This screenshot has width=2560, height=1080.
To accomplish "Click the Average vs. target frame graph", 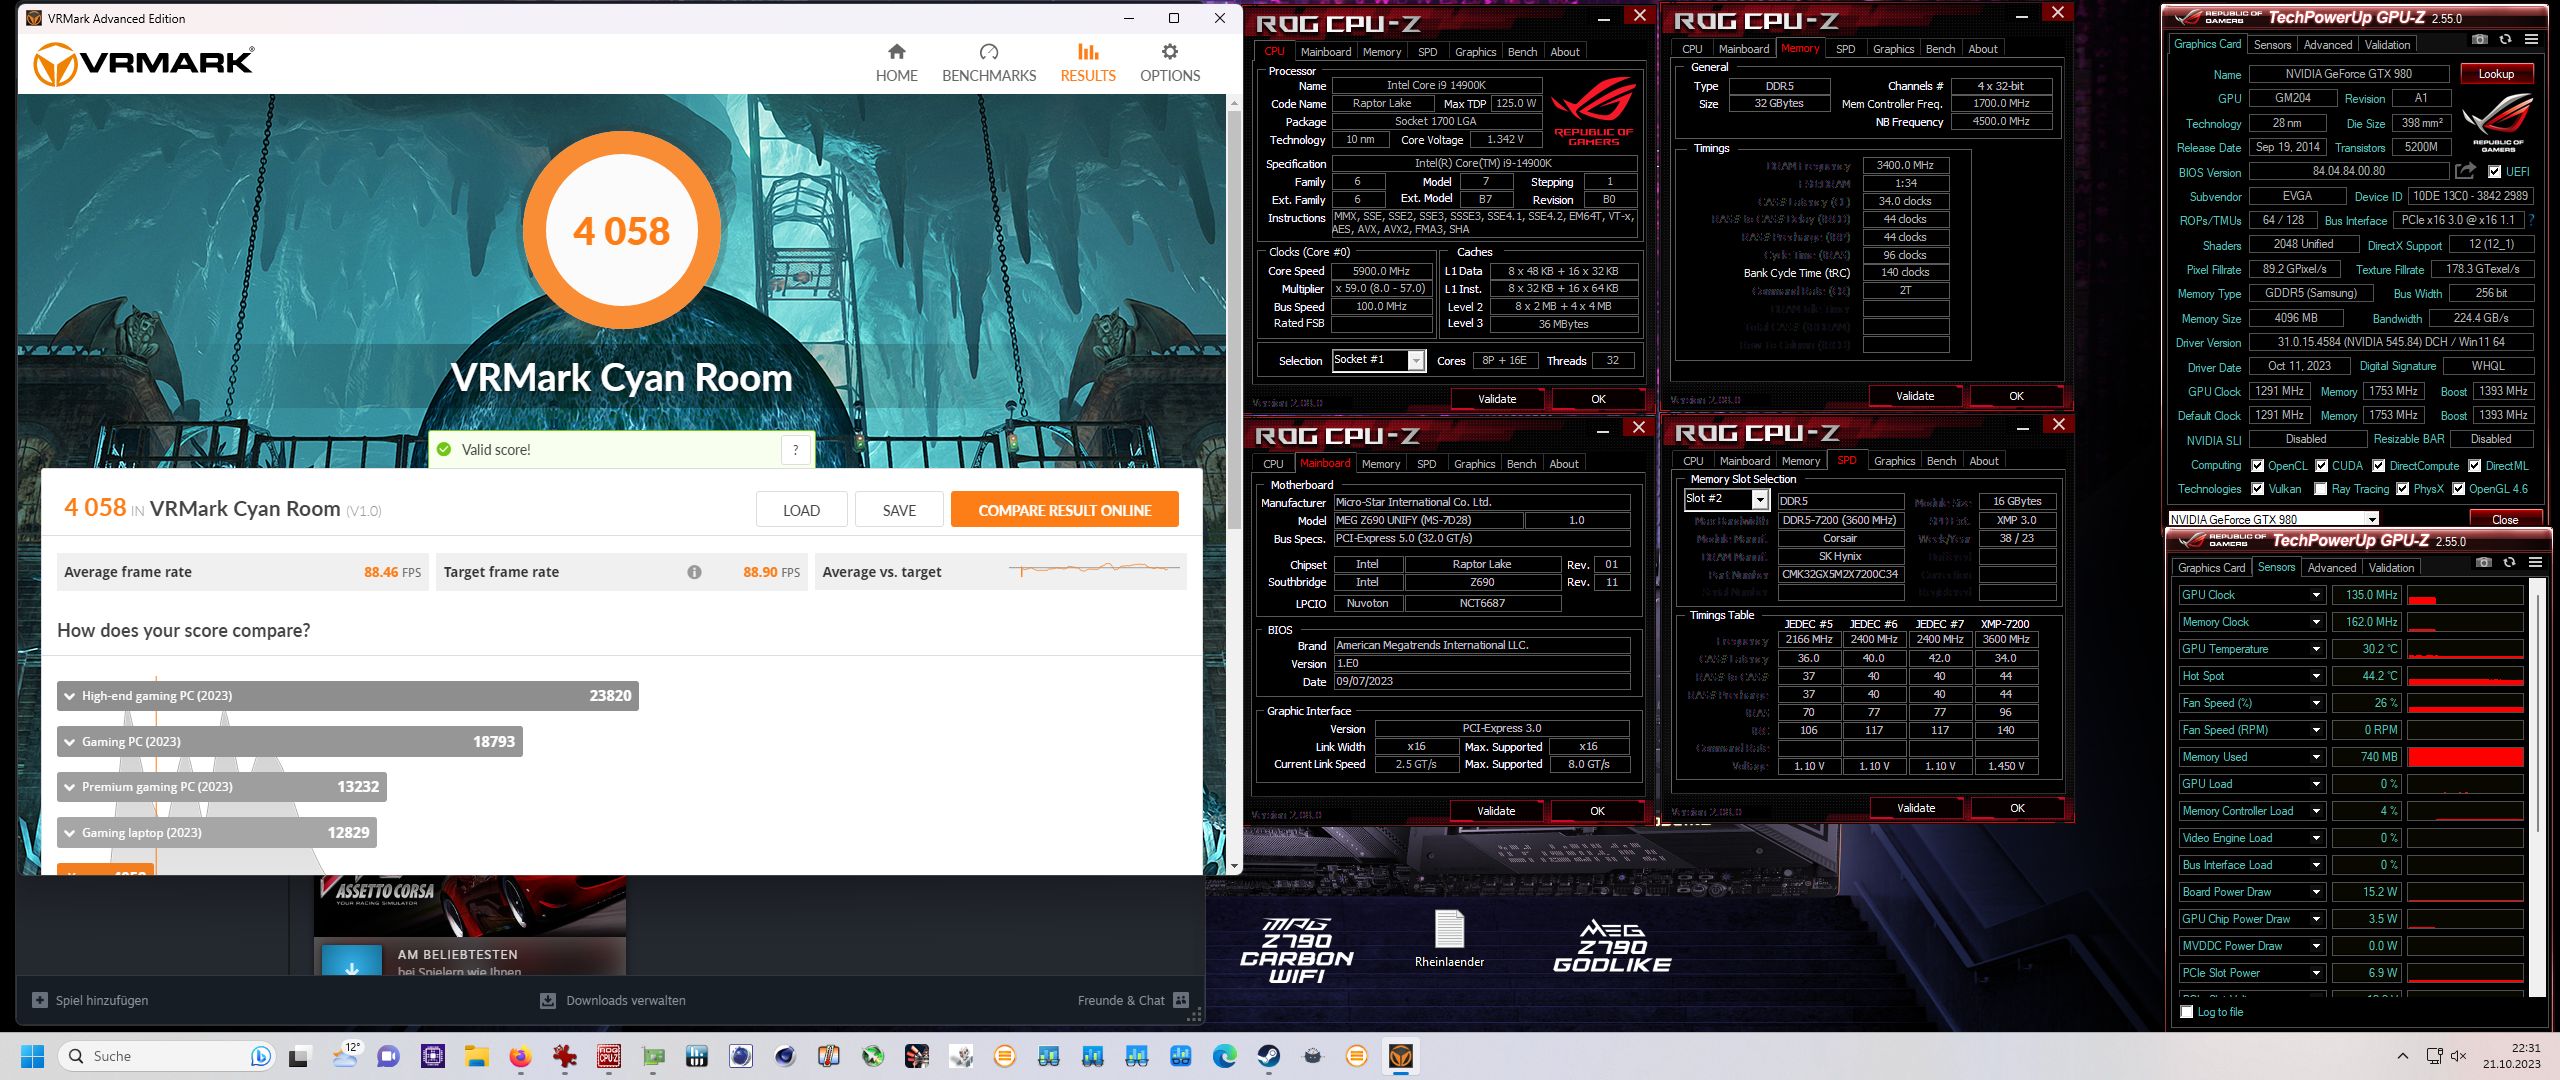I will coord(1094,571).
